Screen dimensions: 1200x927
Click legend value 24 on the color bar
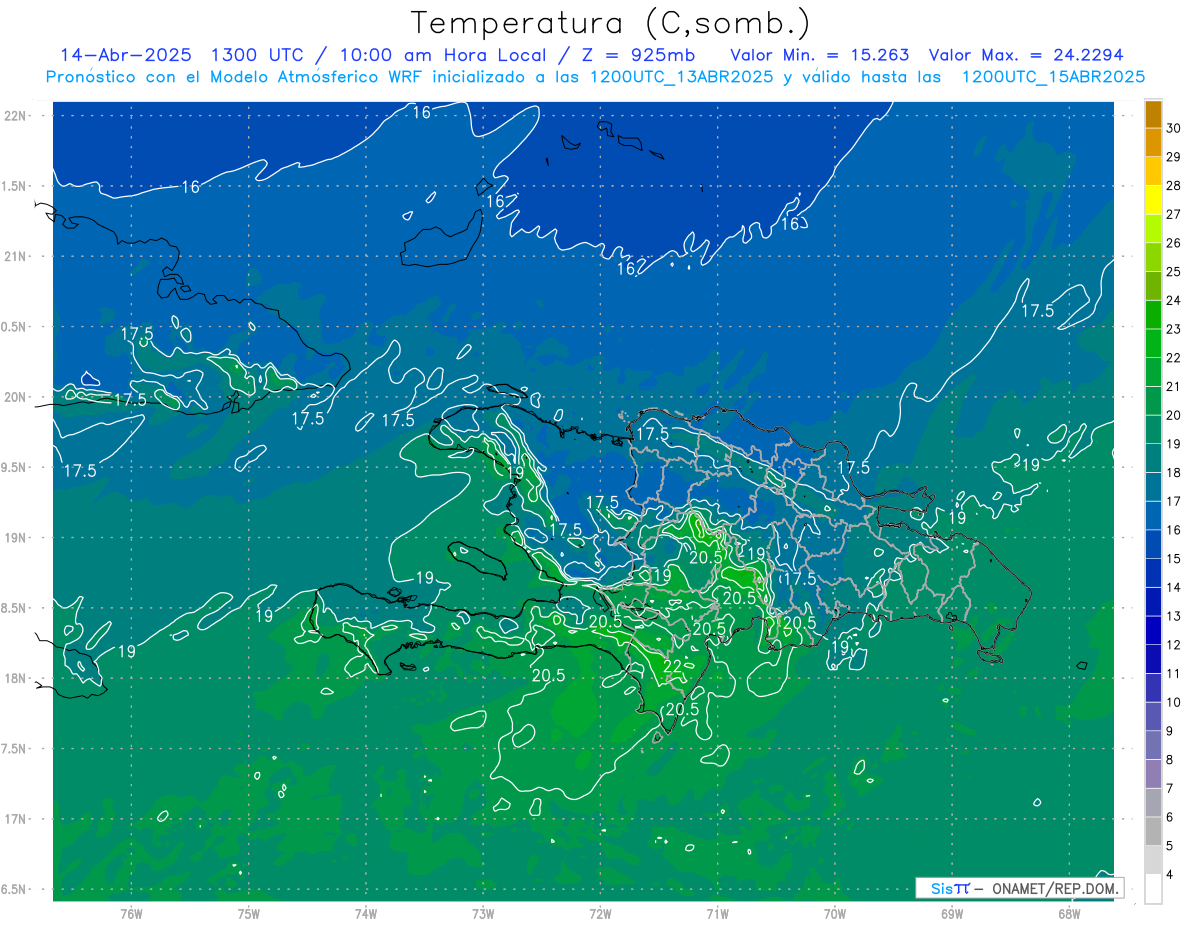point(1173,300)
